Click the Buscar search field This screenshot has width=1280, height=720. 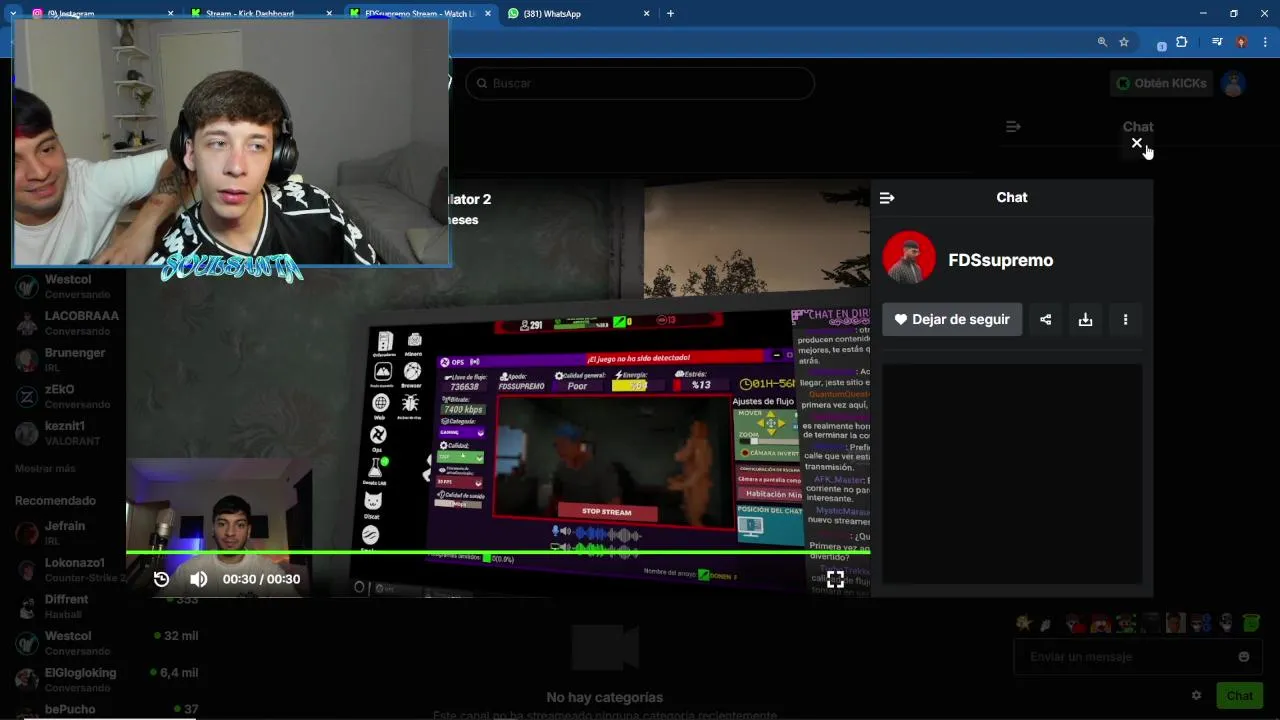coord(640,83)
